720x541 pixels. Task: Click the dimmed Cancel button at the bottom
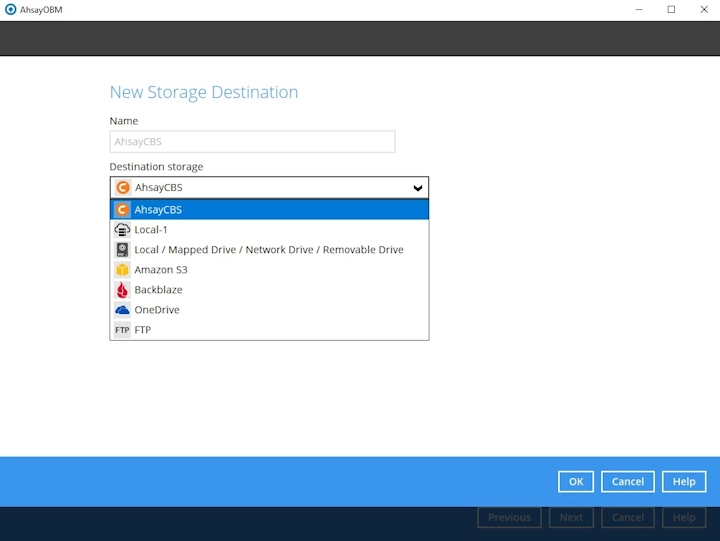pos(628,518)
